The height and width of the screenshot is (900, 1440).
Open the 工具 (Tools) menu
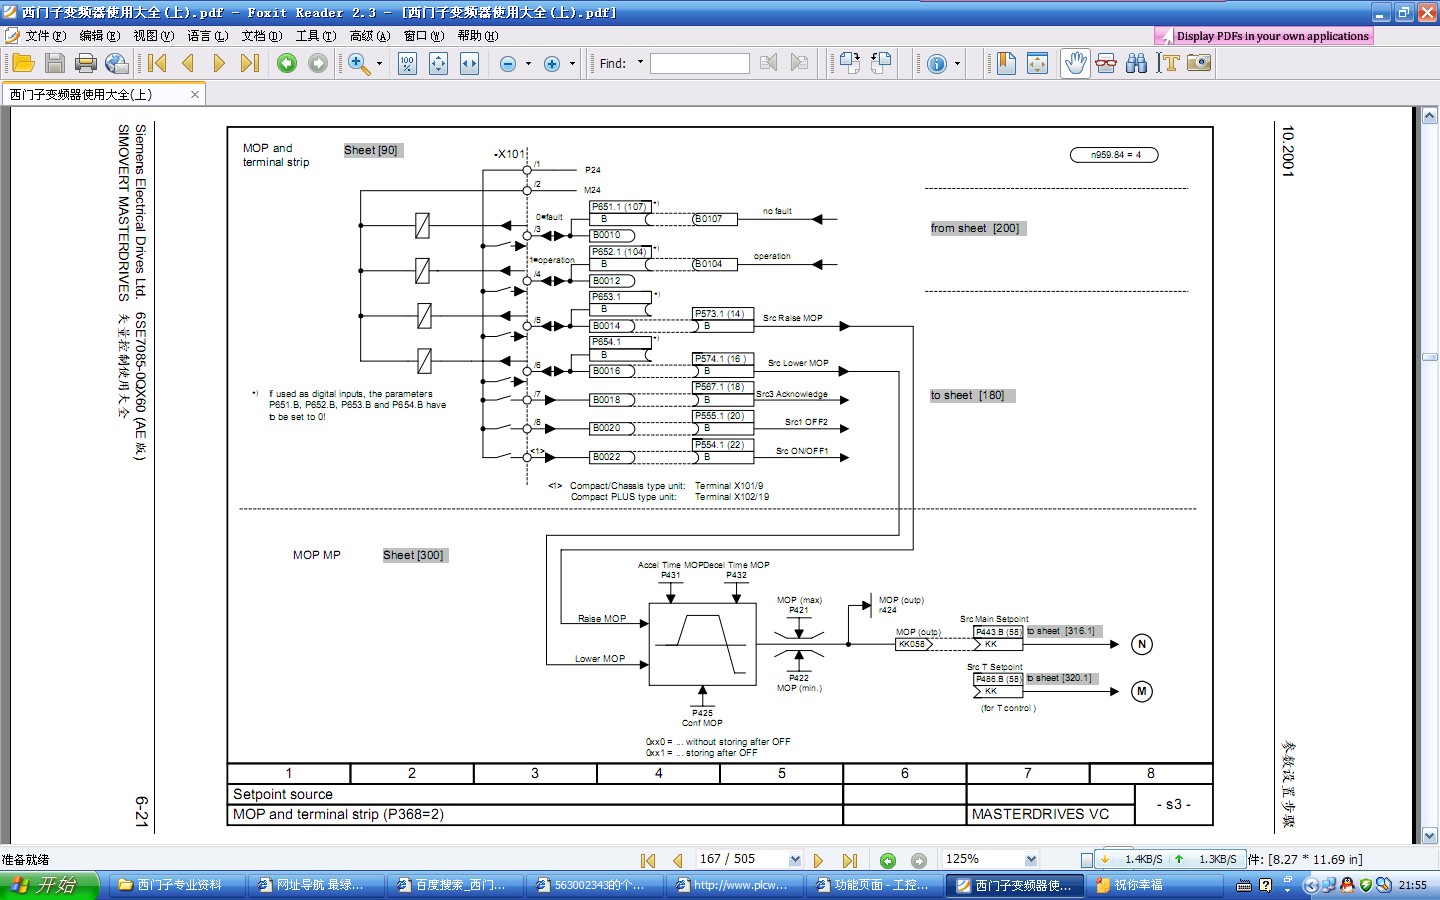coord(315,36)
